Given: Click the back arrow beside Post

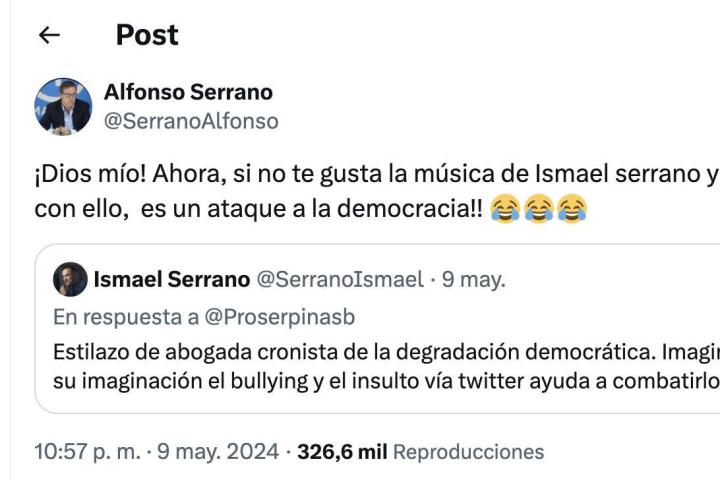Looking at the screenshot, I should pos(47,36).
